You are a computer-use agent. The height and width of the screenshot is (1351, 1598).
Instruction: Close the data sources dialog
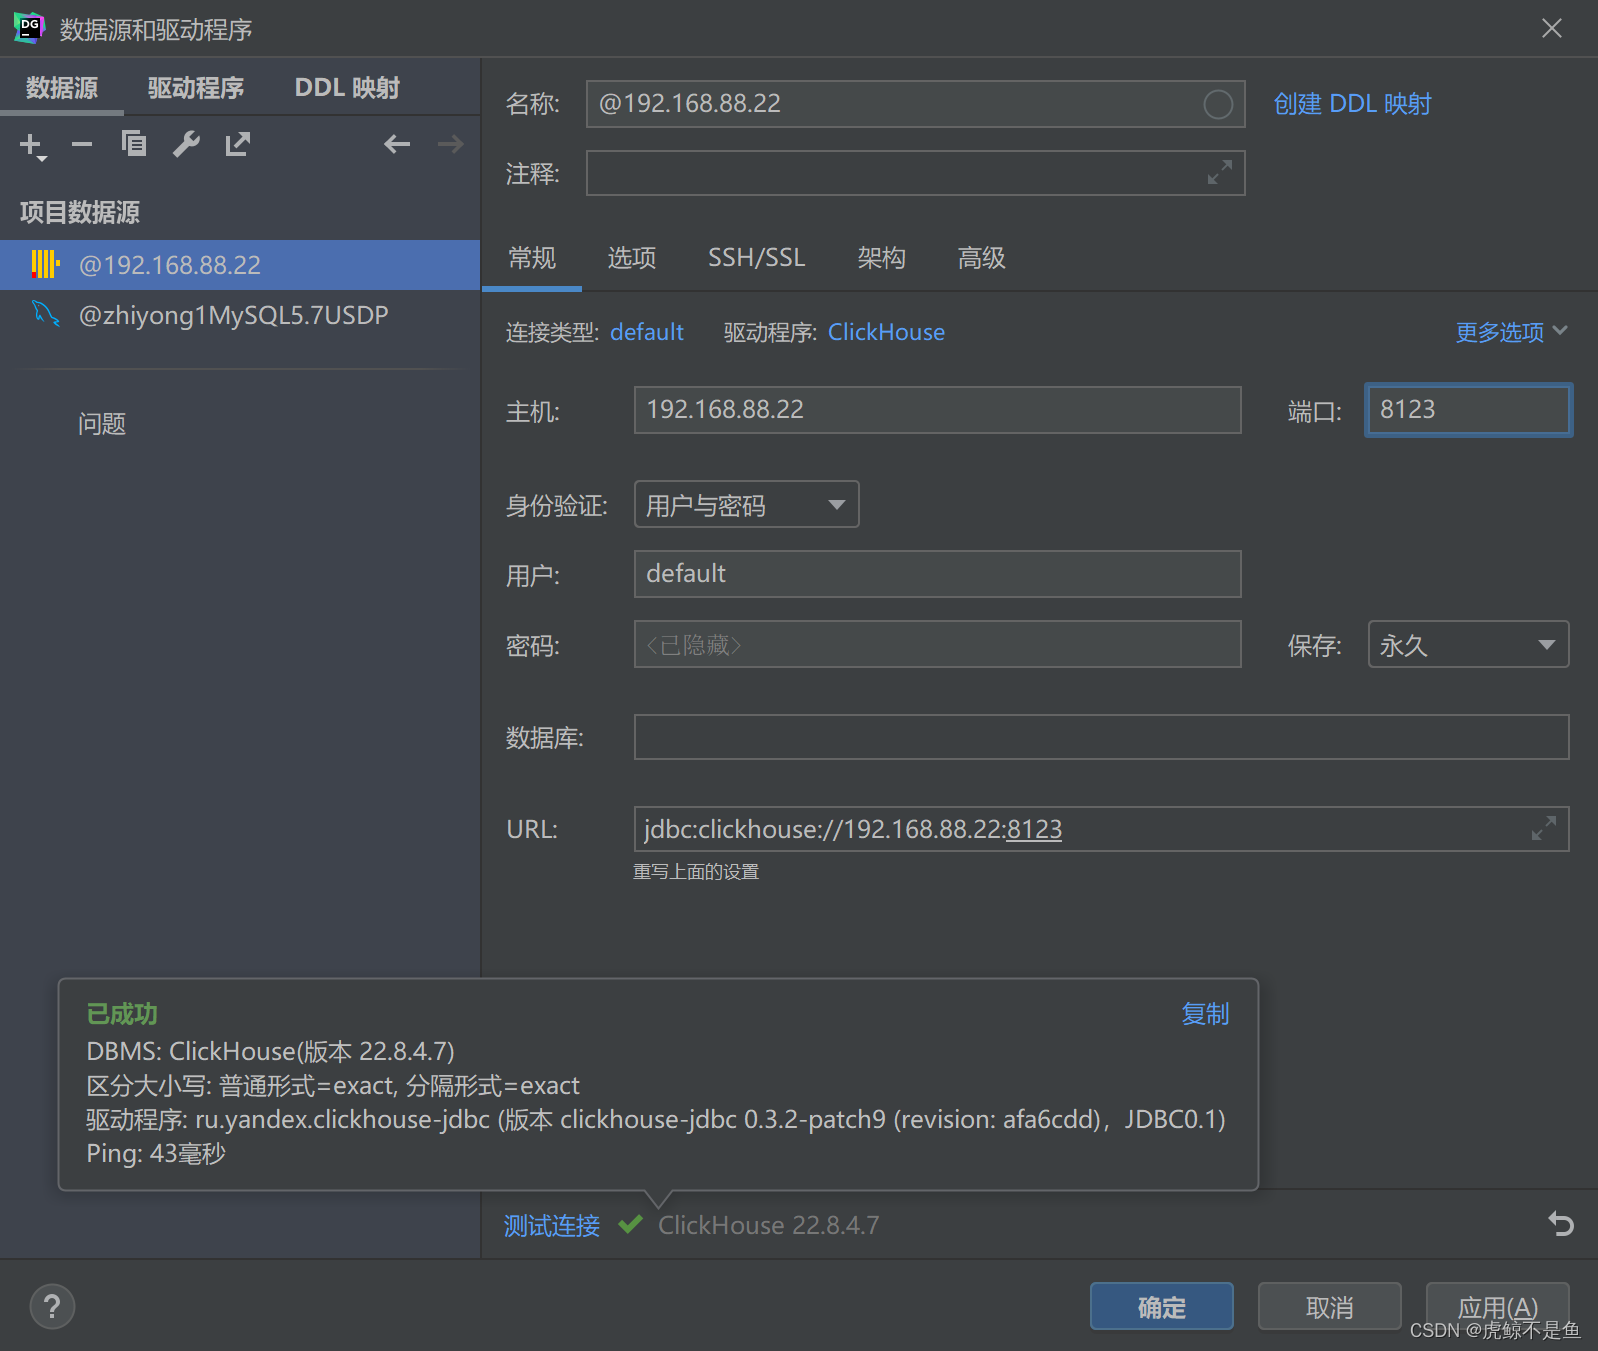pos(1551,28)
